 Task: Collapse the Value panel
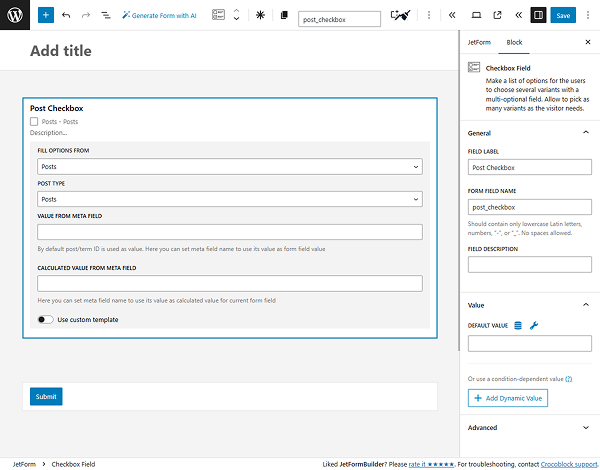point(529,305)
